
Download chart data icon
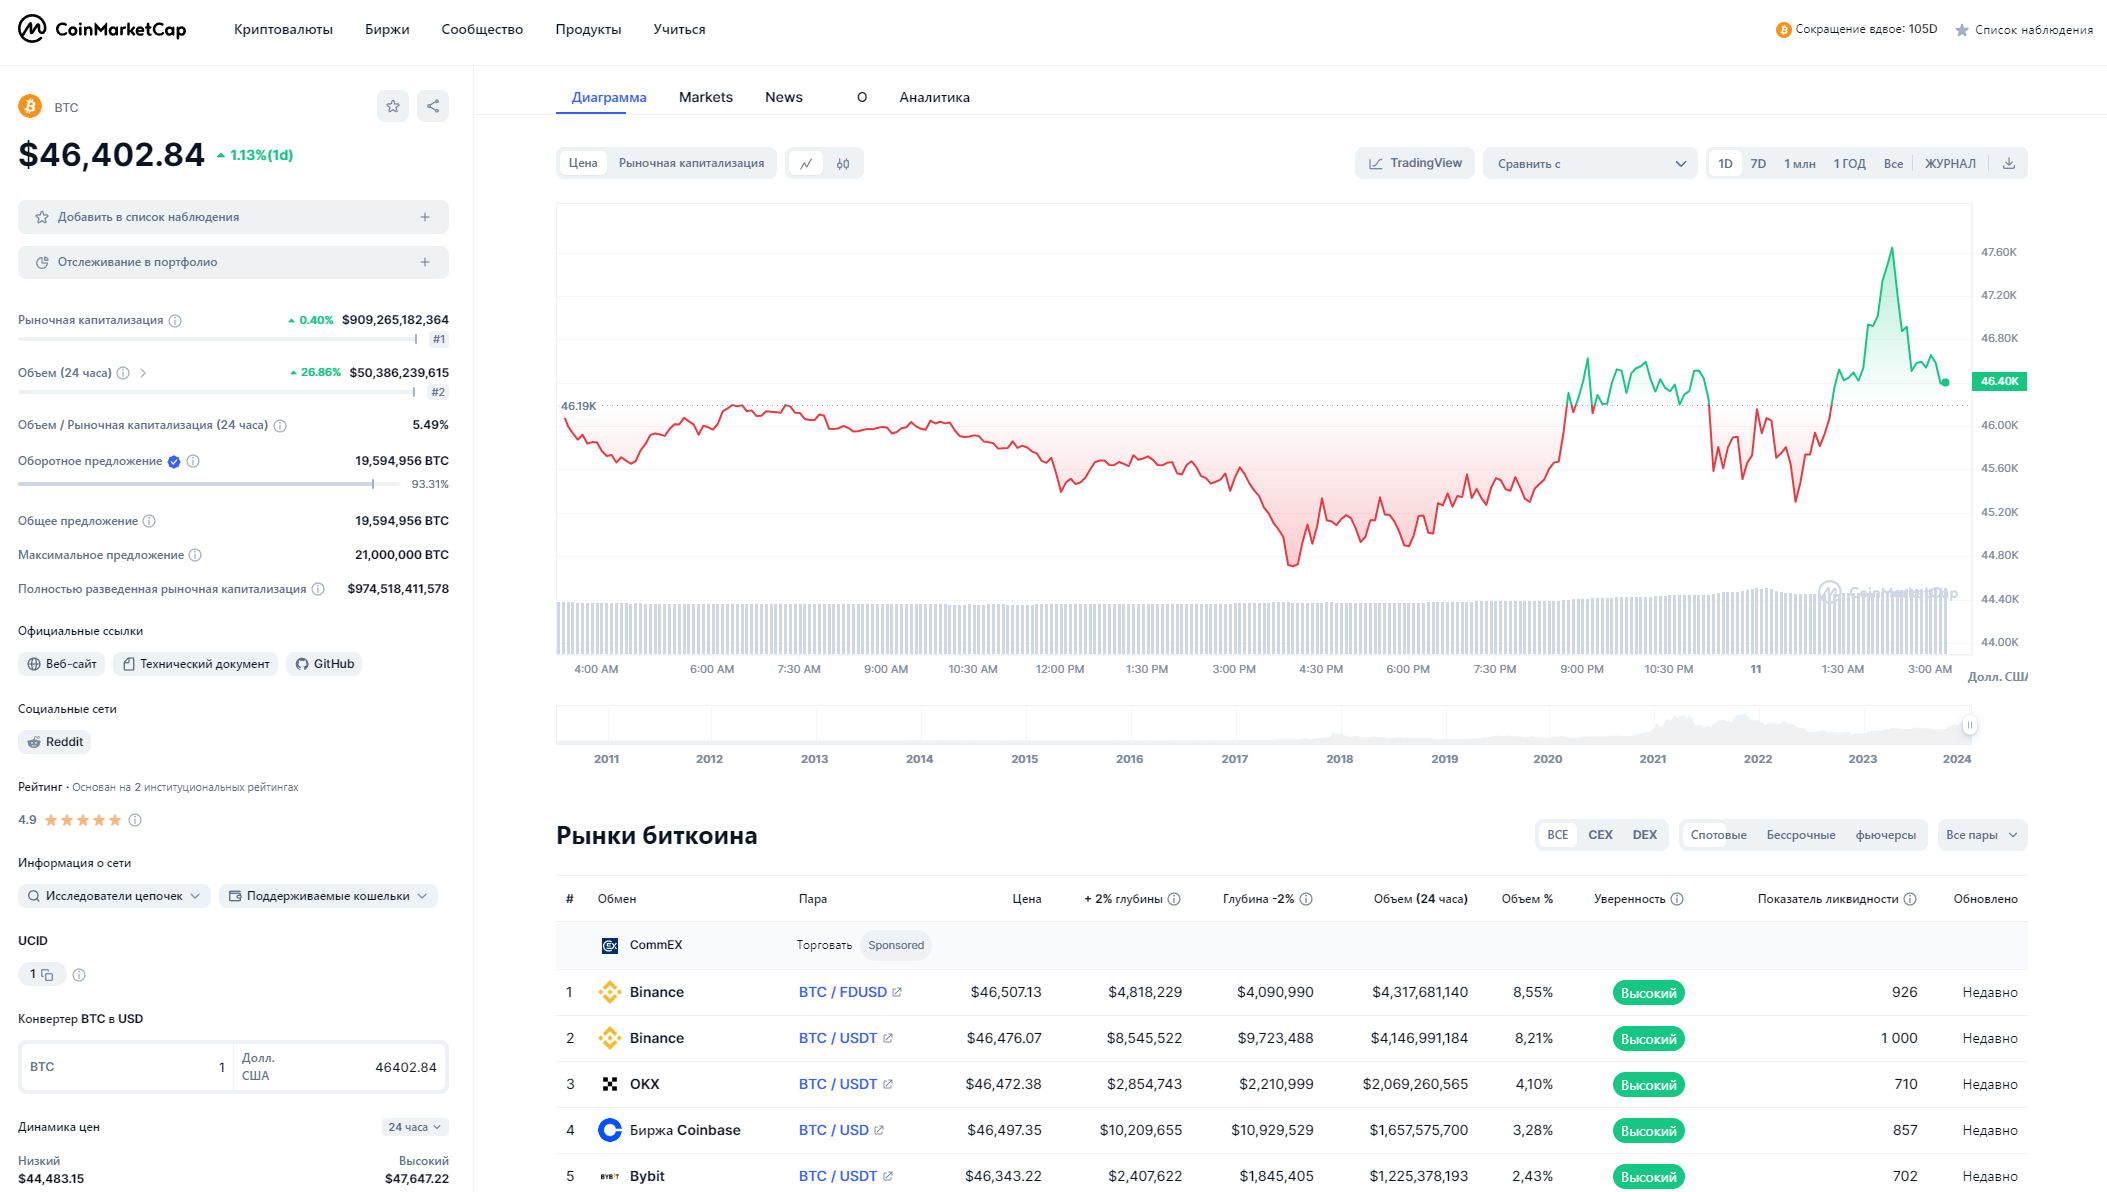click(2009, 163)
